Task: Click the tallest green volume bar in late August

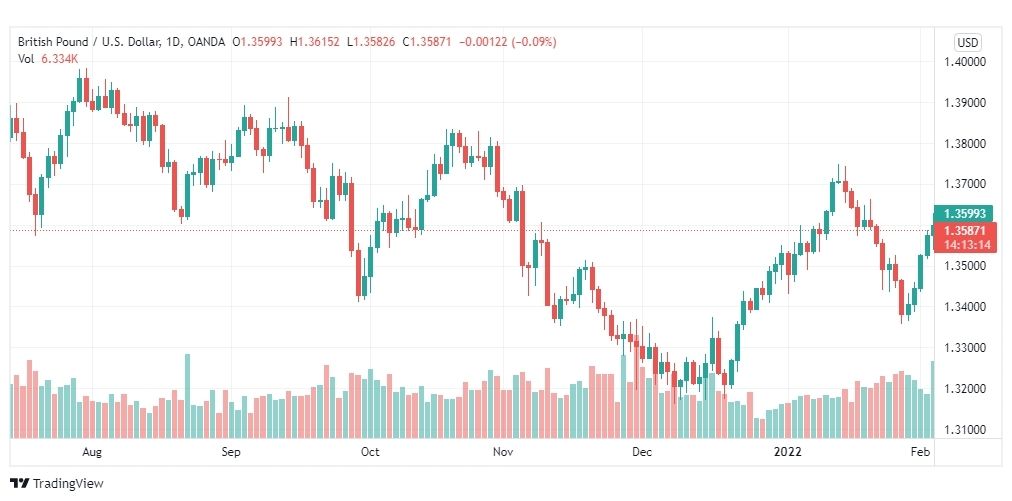Action: [x=188, y=396]
